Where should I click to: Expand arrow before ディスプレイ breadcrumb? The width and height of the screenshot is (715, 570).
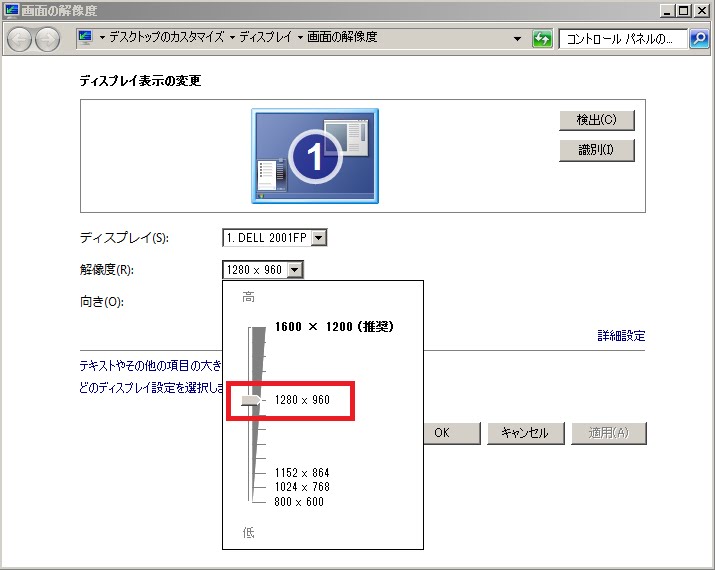(232, 37)
